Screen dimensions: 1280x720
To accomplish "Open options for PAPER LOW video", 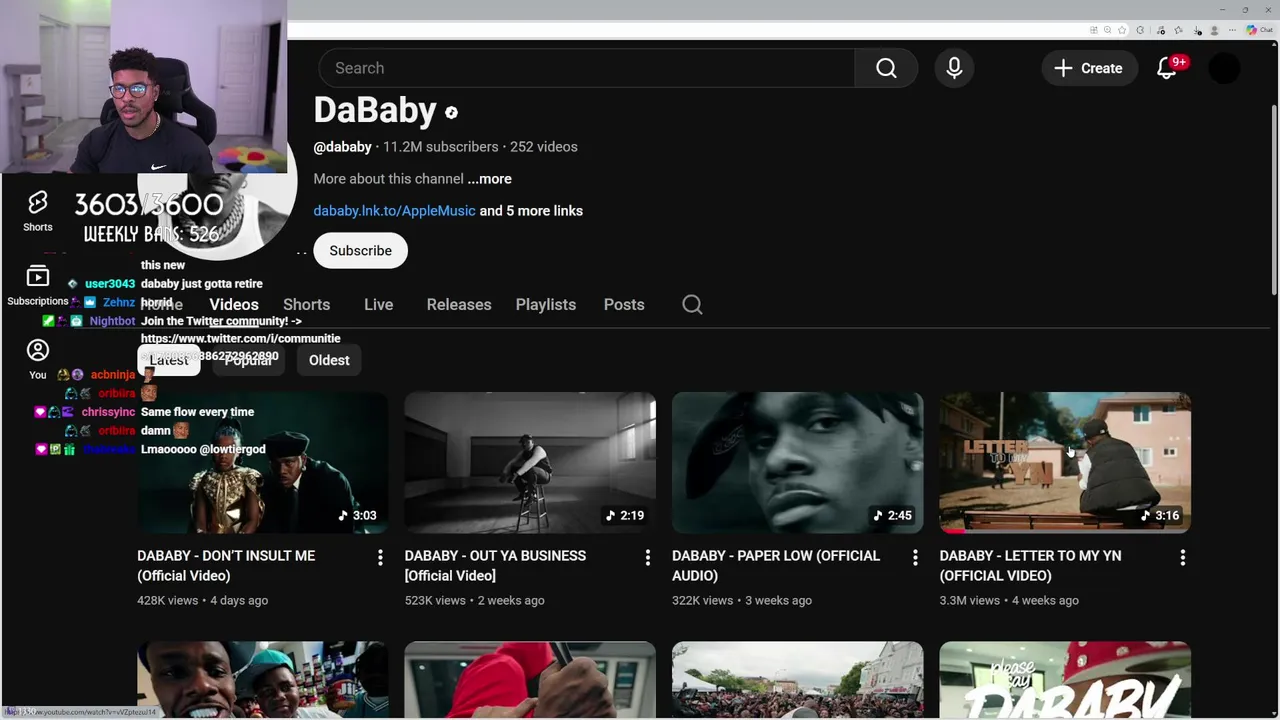I will pos(915,558).
